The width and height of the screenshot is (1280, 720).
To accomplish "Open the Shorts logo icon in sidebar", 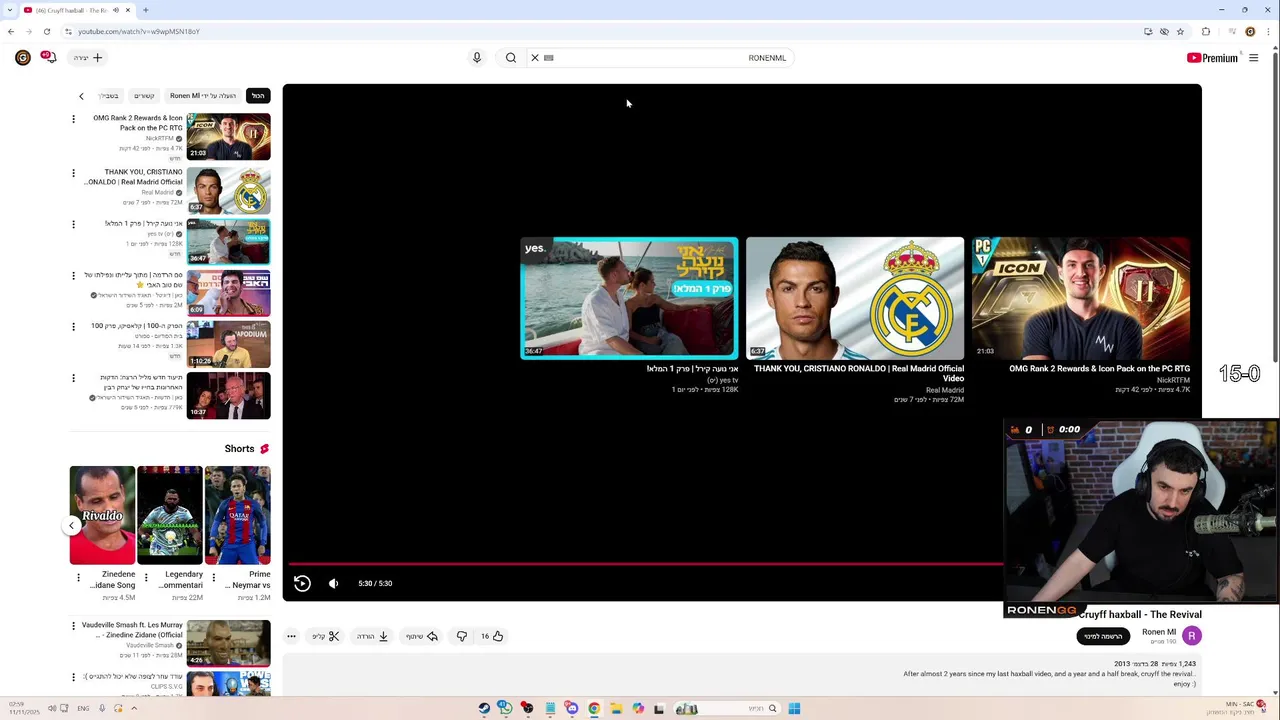I will (x=264, y=449).
